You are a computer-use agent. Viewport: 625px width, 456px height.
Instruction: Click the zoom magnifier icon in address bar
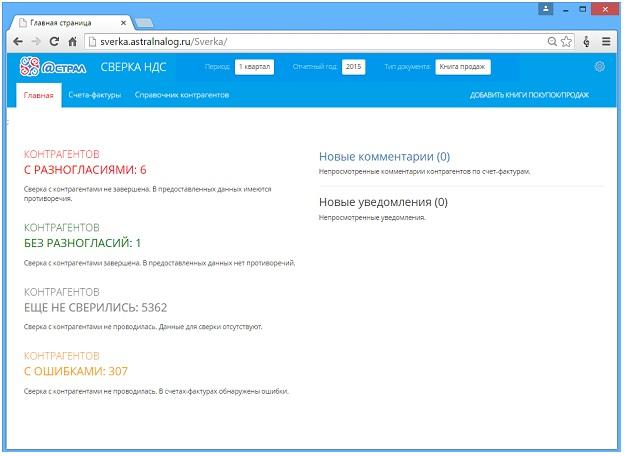pyautogui.click(x=552, y=41)
